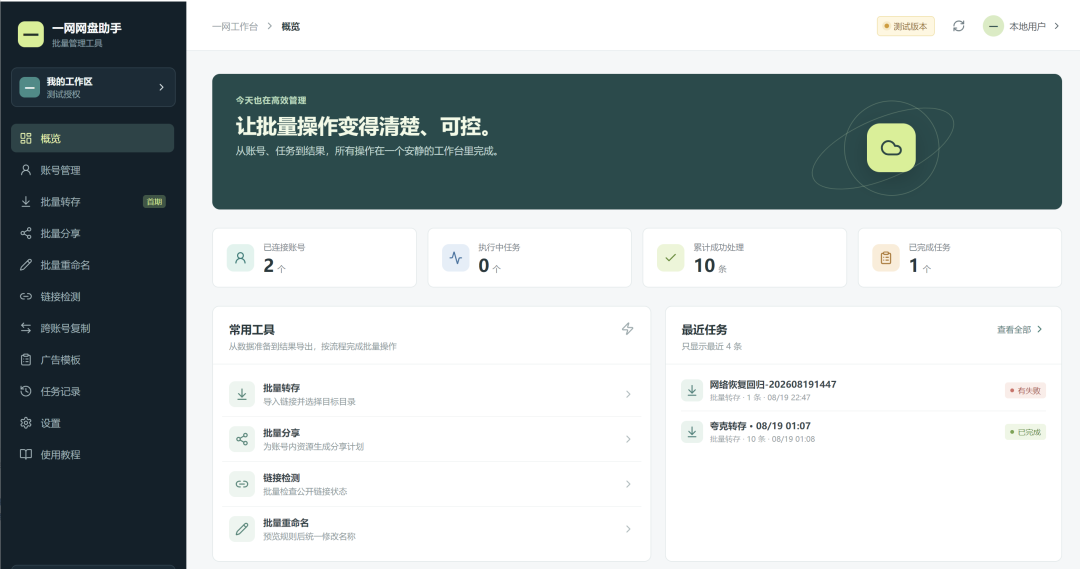
Task: Click 一网工作台 in the breadcrumb
Action: (x=235, y=27)
